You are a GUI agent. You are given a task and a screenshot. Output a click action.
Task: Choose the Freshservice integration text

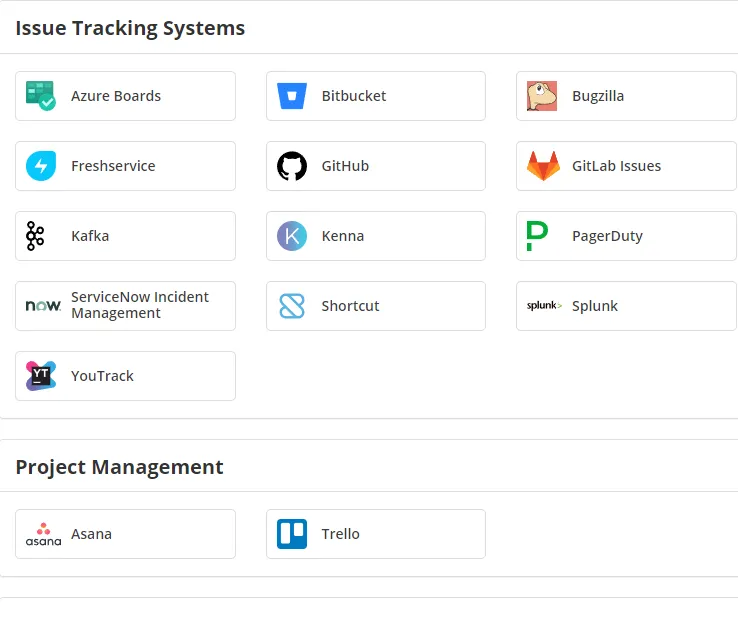pyautogui.click(x=113, y=166)
